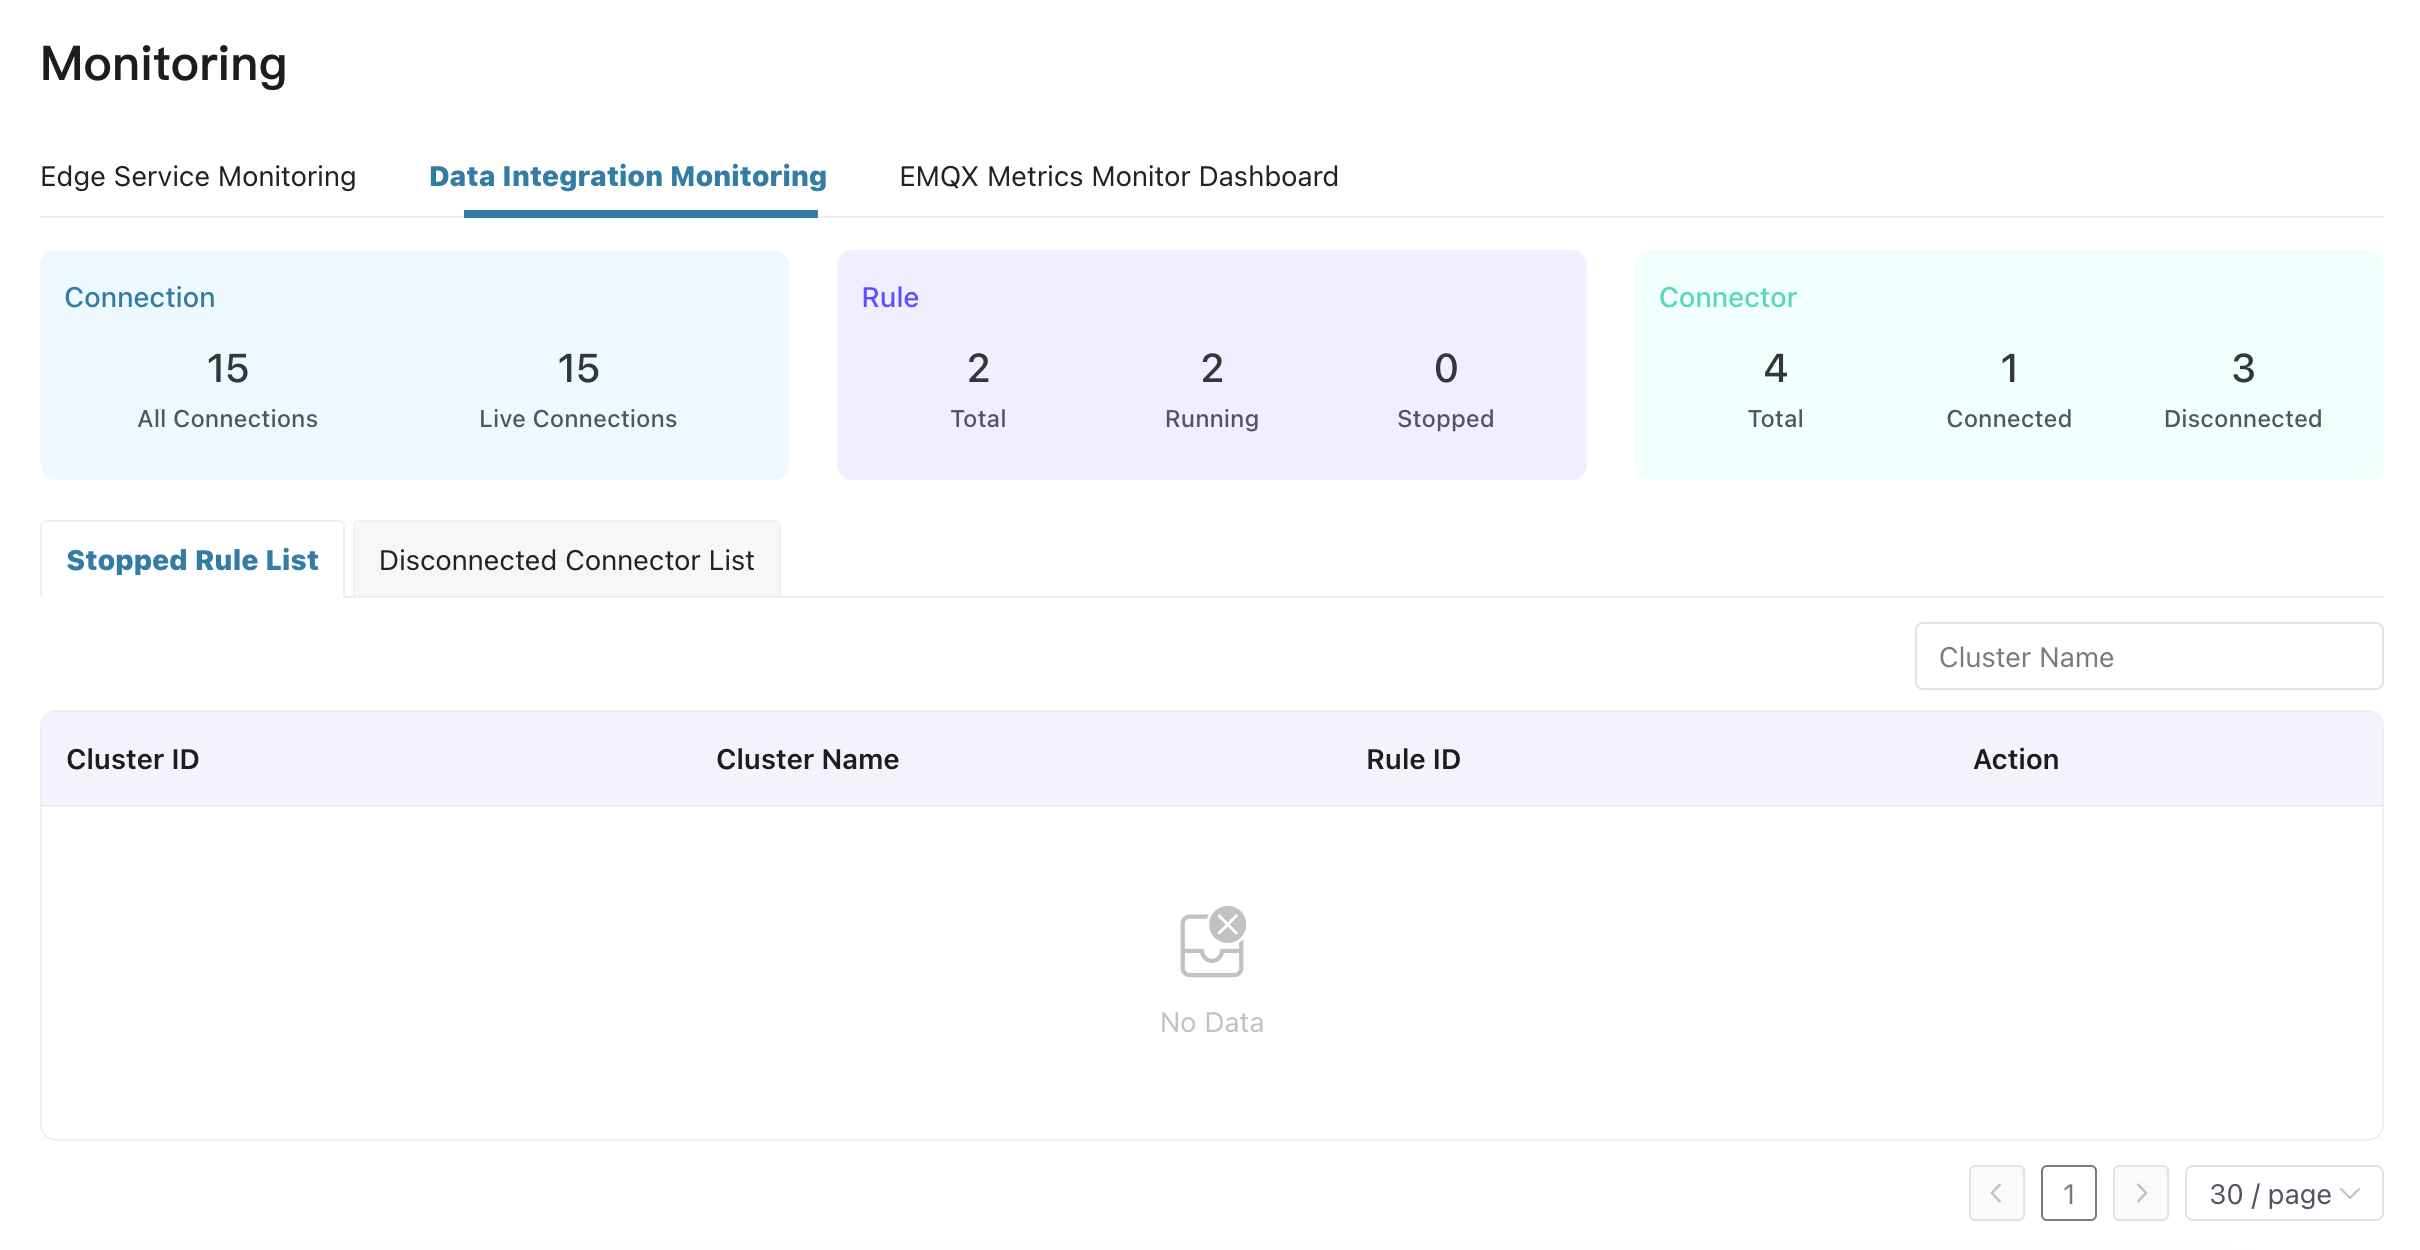Click the Action column header
This screenshot has width=2420, height=1250.
(x=2015, y=759)
